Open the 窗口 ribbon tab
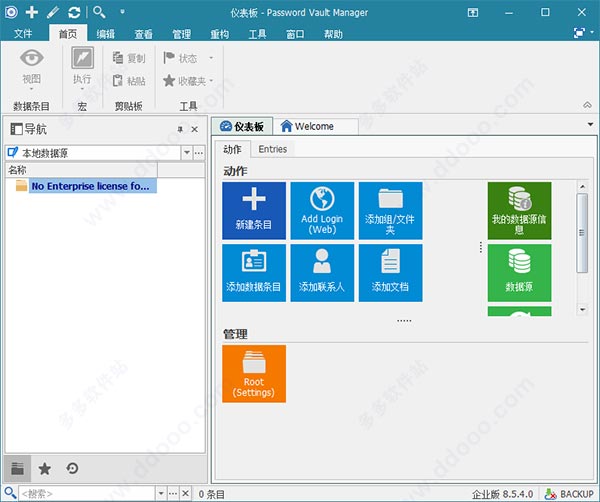 295,34
